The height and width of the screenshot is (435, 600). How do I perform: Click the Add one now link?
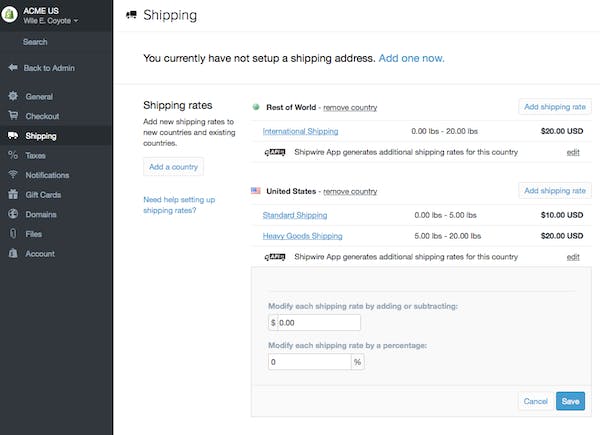411,58
